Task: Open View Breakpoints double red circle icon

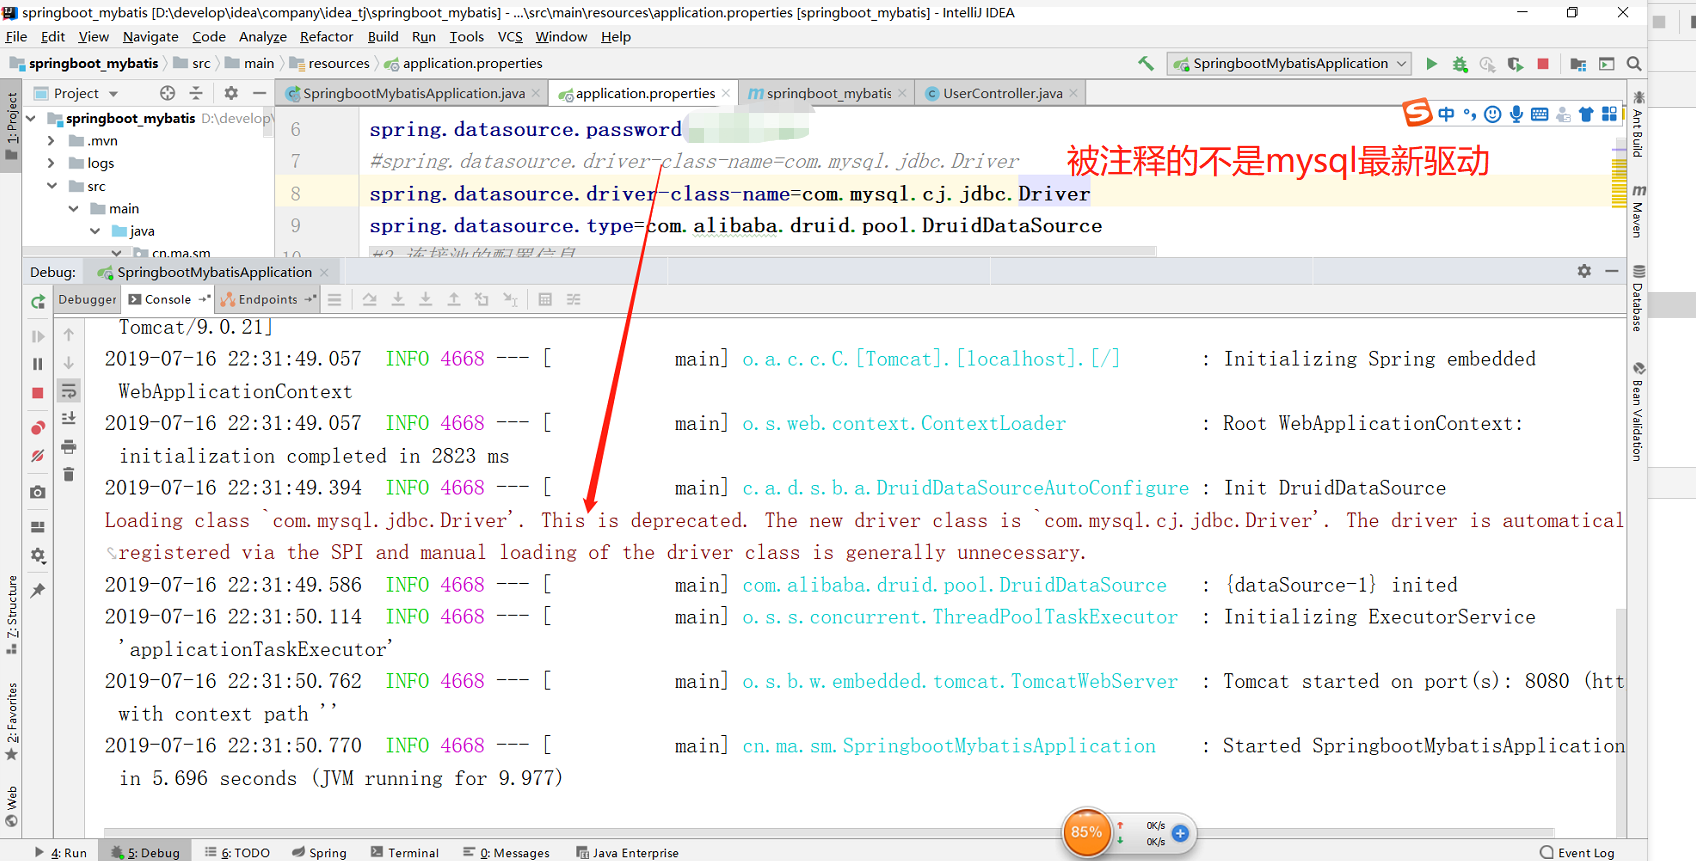Action: pyautogui.click(x=38, y=428)
